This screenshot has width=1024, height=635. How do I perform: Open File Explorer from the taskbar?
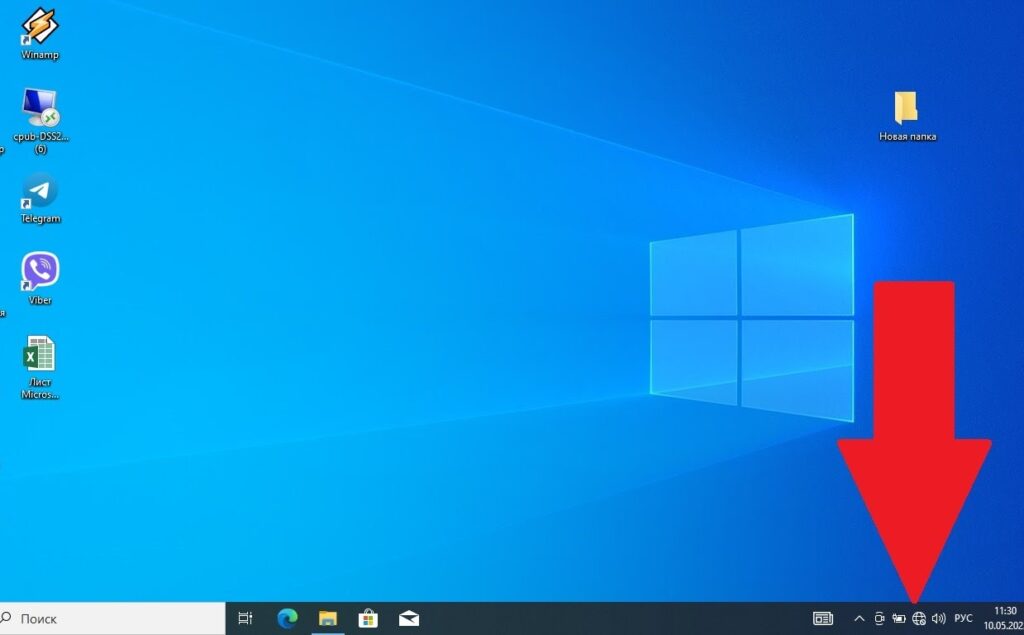(327, 618)
